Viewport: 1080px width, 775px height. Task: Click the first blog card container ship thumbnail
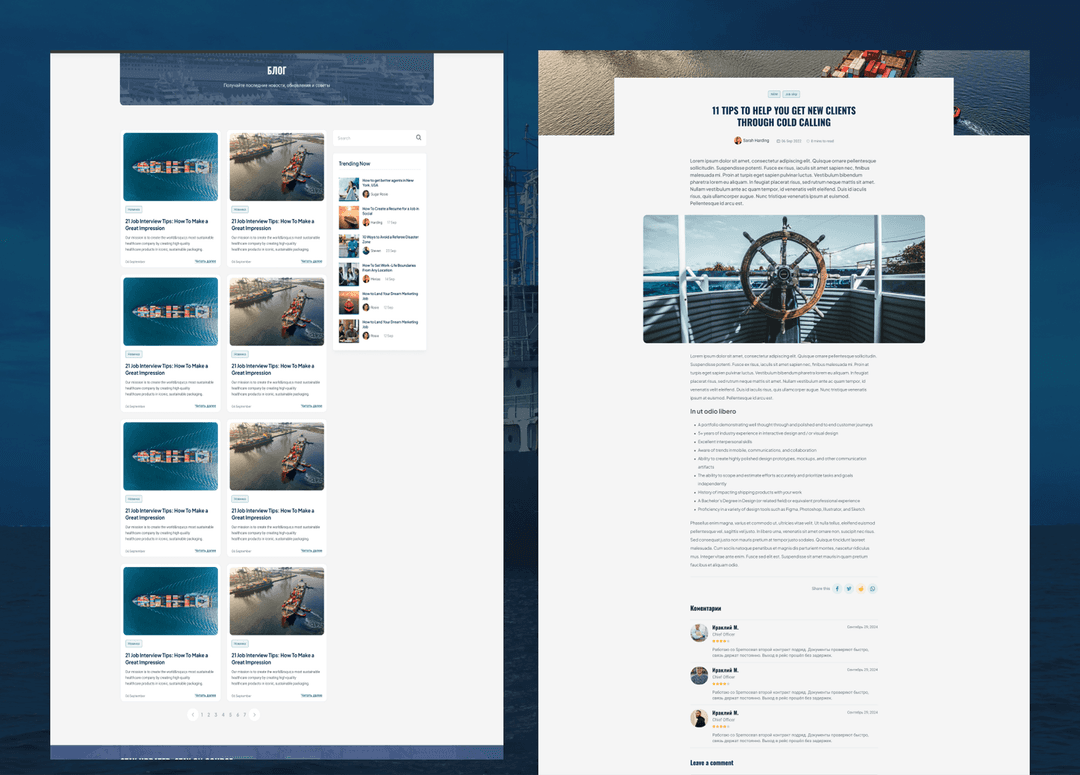click(x=171, y=167)
